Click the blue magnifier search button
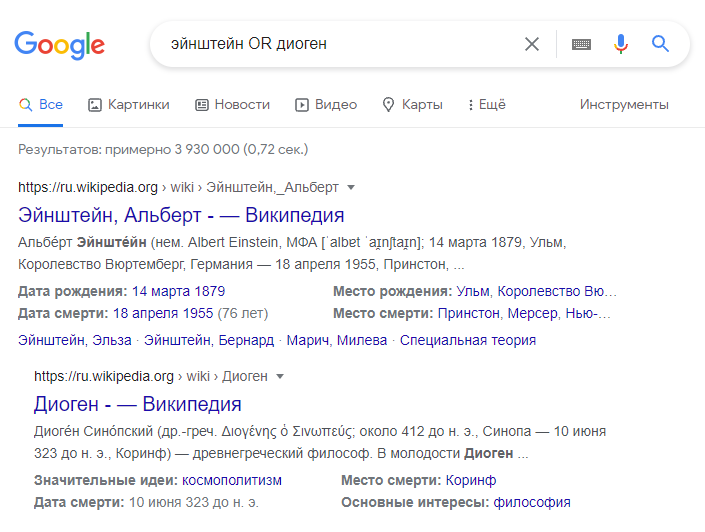 (660, 44)
